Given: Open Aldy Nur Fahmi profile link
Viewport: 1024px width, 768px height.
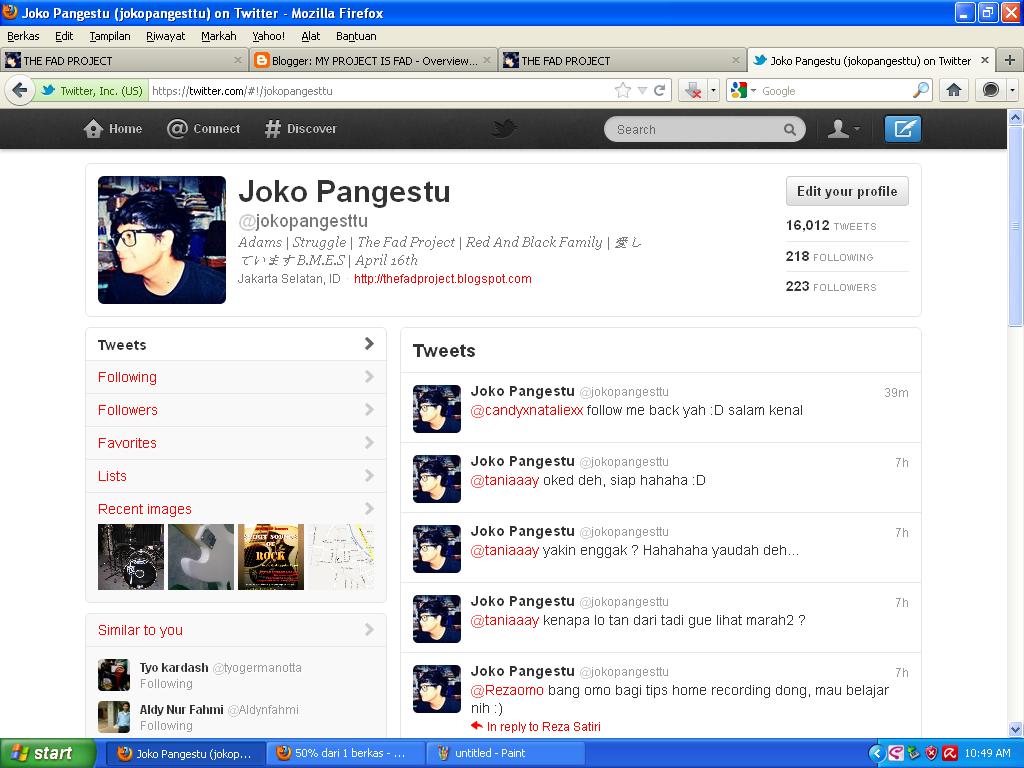Looking at the screenshot, I should click(182, 709).
